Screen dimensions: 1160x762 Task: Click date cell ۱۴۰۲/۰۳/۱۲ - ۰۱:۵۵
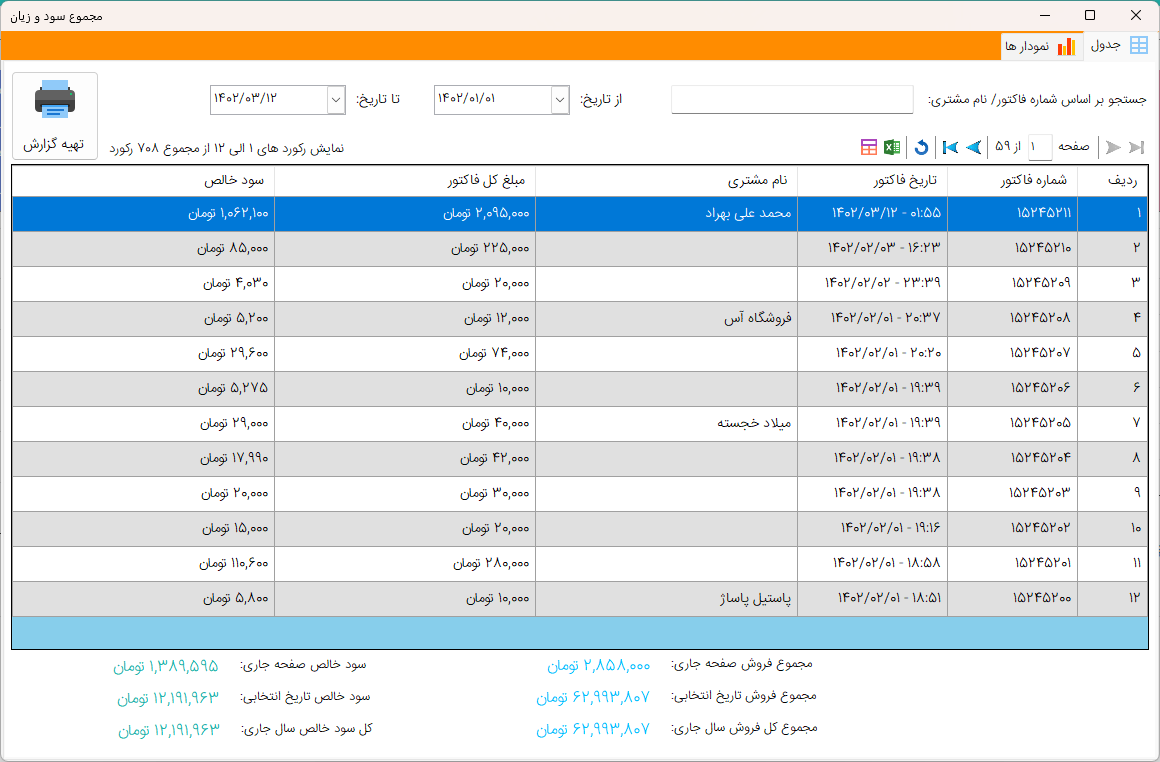pos(873,214)
